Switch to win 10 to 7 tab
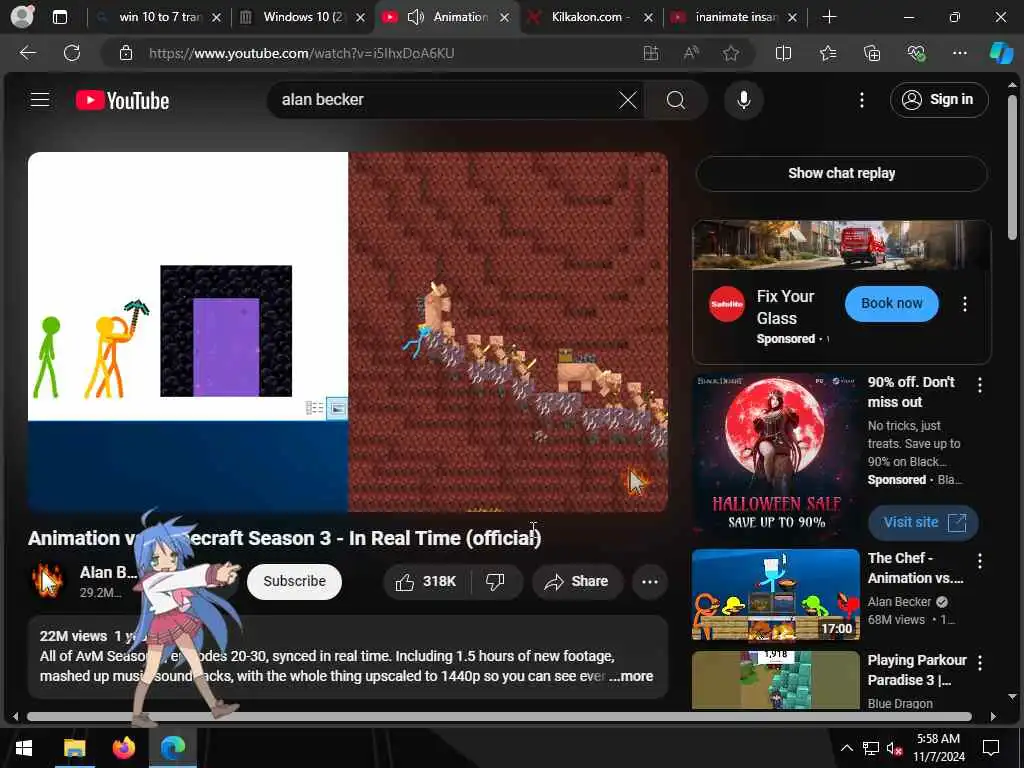 tap(160, 17)
